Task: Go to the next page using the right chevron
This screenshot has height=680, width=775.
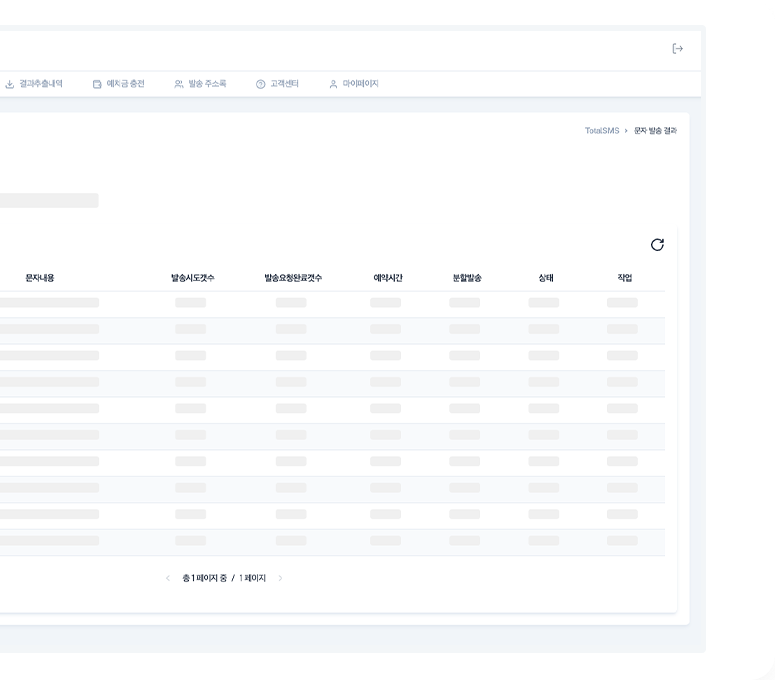Action: [x=281, y=578]
